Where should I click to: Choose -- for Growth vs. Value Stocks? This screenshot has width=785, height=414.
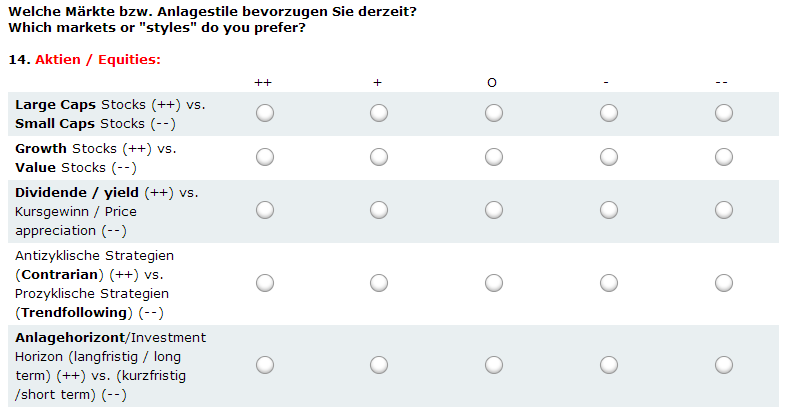pos(724,157)
